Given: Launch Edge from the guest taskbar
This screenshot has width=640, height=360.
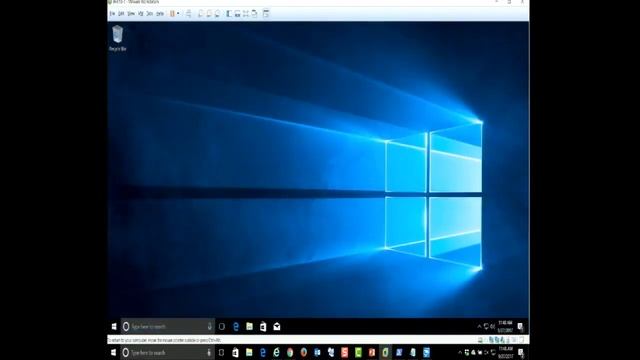Looking at the screenshot, I should tap(236, 327).
